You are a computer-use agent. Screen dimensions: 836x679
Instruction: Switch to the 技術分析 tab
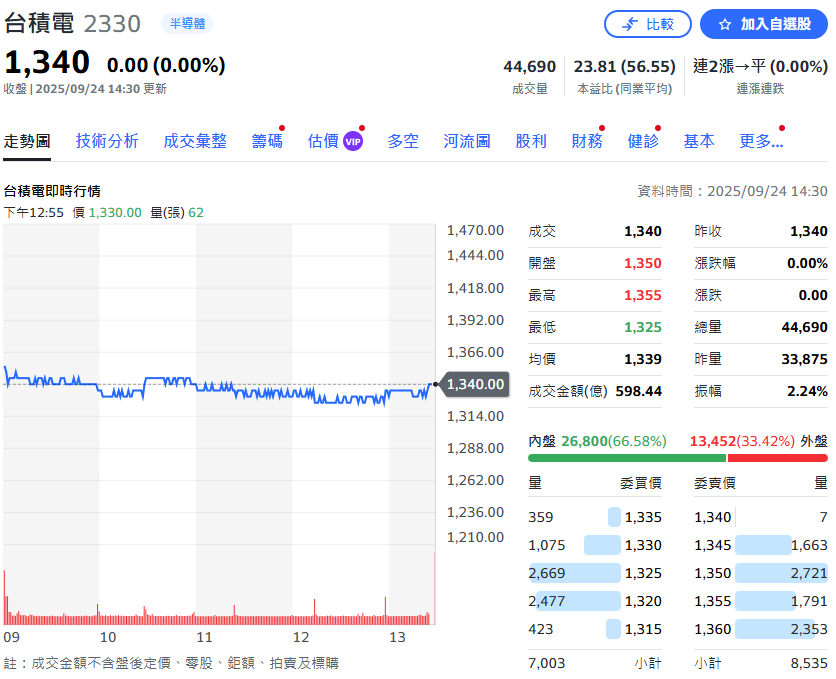[x=107, y=141]
